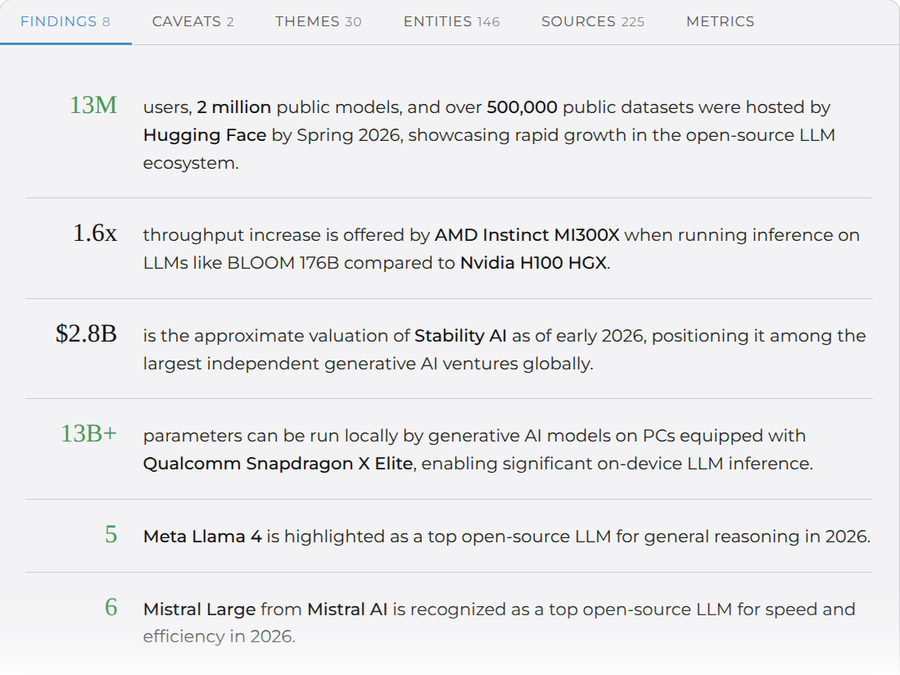This screenshot has height=675, width=900.
Task: Open the Themes tab
Action: (x=318, y=22)
